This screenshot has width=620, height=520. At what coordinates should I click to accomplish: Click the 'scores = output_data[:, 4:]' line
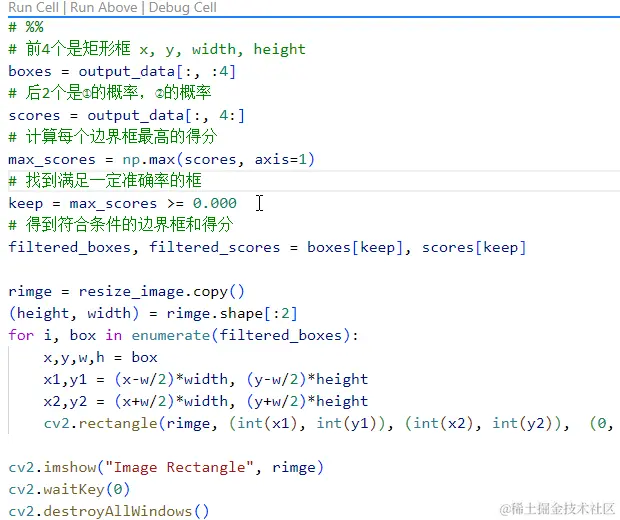pos(127,115)
